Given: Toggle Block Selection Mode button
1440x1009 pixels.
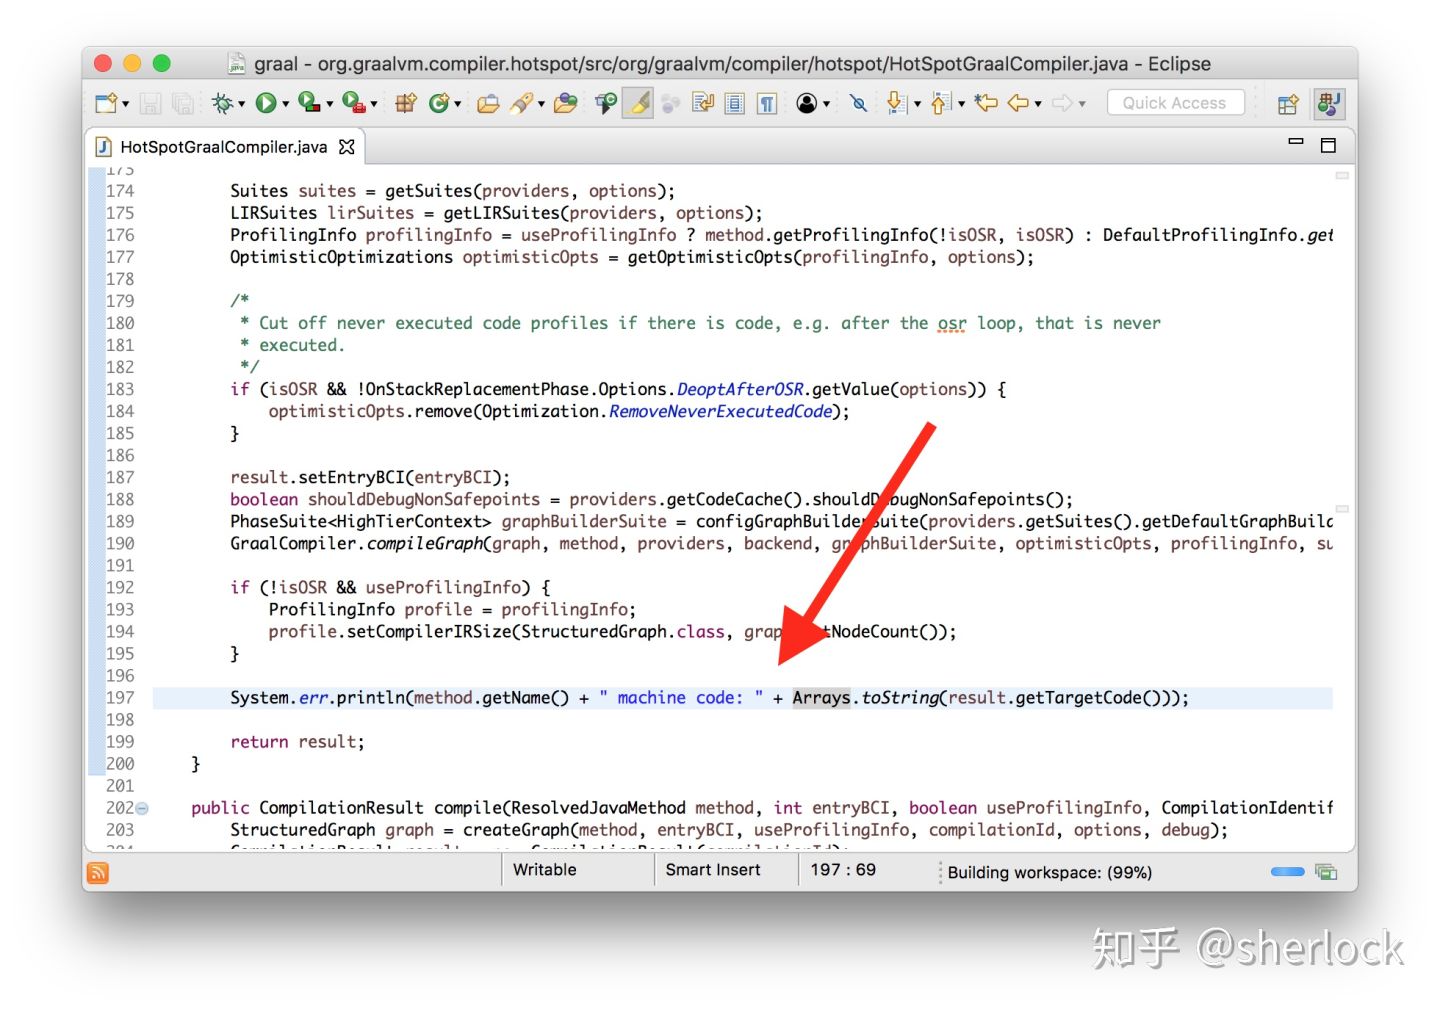Looking at the screenshot, I should pos(735,103).
